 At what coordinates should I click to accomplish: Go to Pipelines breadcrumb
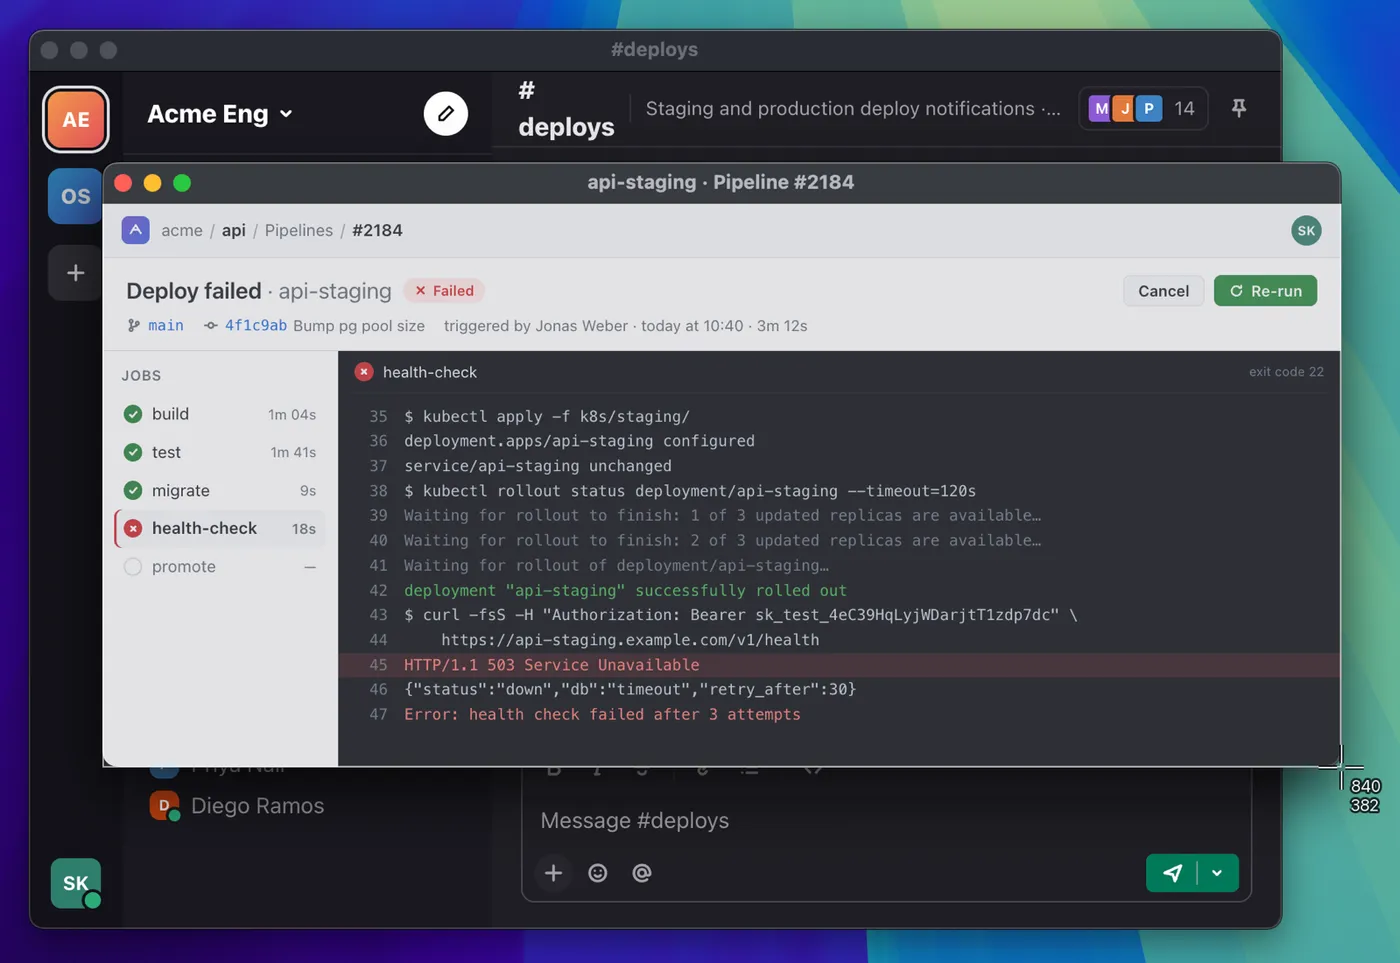[299, 230]
